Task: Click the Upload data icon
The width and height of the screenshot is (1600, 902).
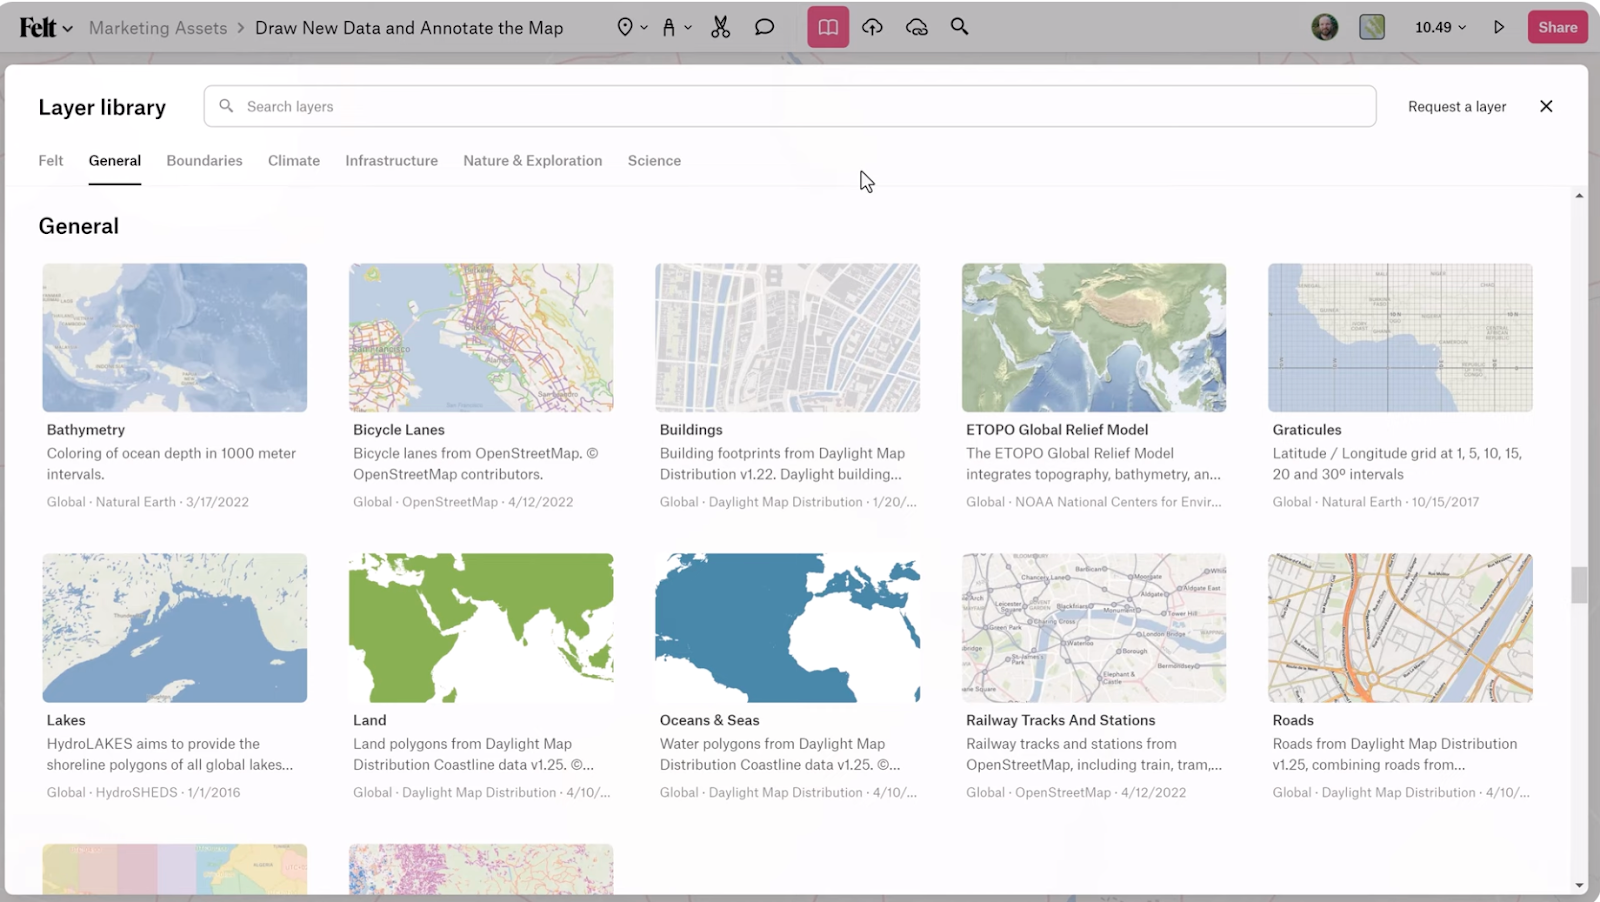Action: [x=871, y=27]
